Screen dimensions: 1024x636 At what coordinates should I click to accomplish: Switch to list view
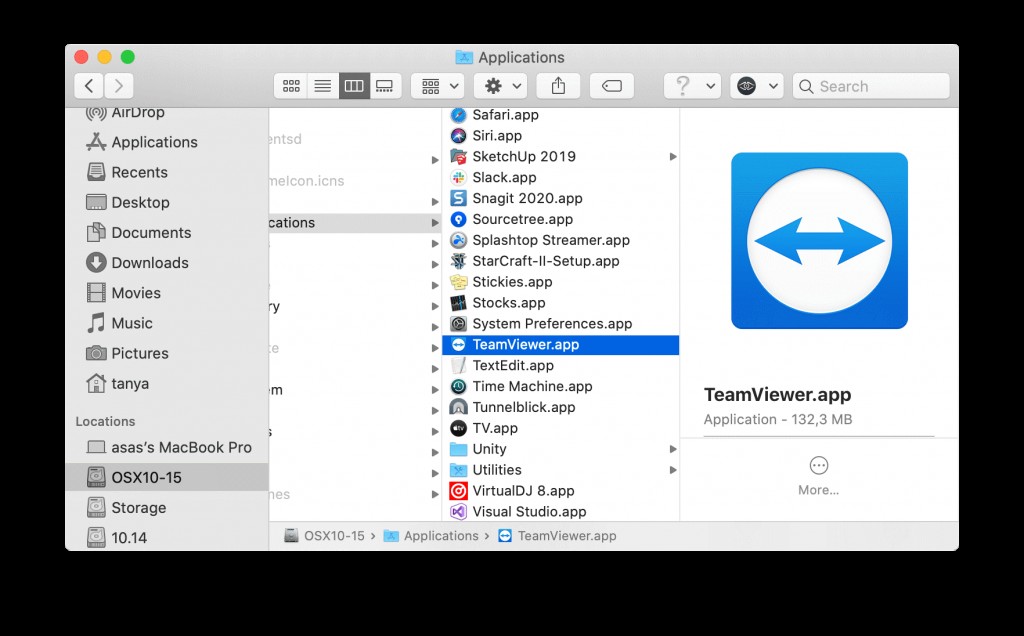pyautogui.click(x=323, y=86)
